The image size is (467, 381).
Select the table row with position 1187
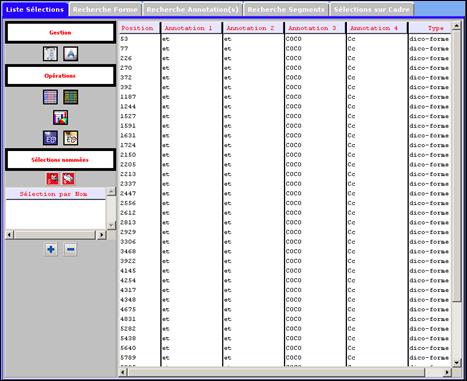[285, 97]
